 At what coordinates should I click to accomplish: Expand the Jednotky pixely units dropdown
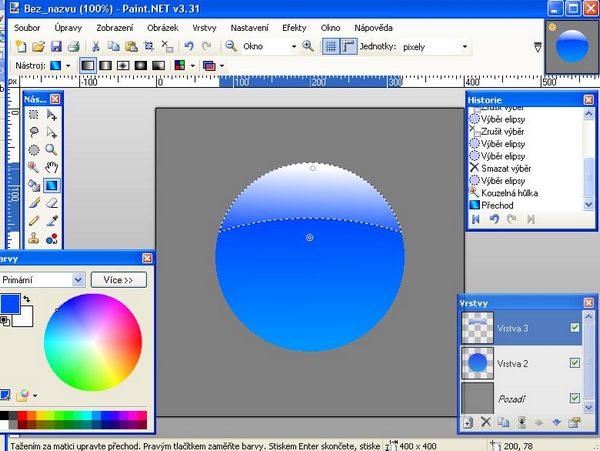(x=464, y=47)
